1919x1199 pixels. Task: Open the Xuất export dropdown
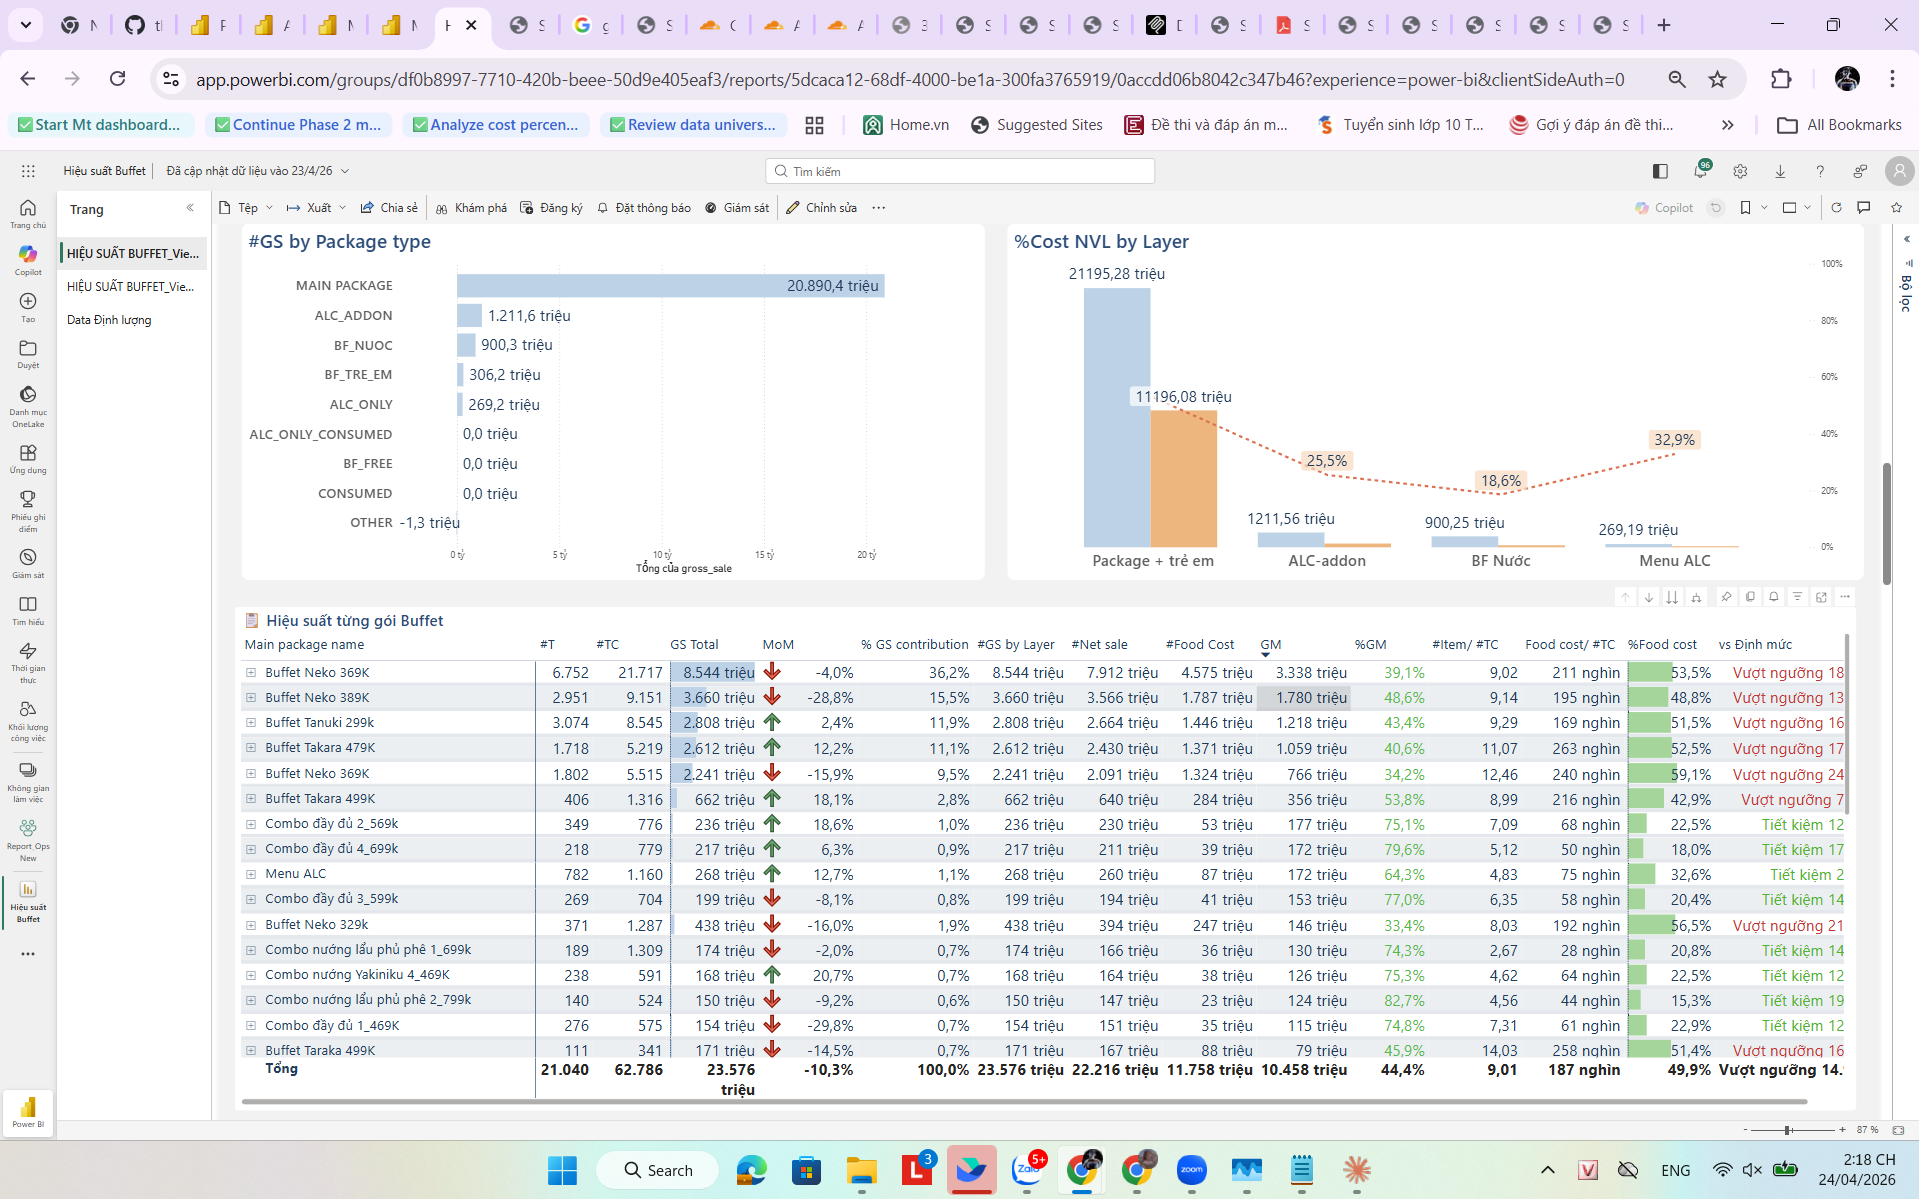[316, 208]
